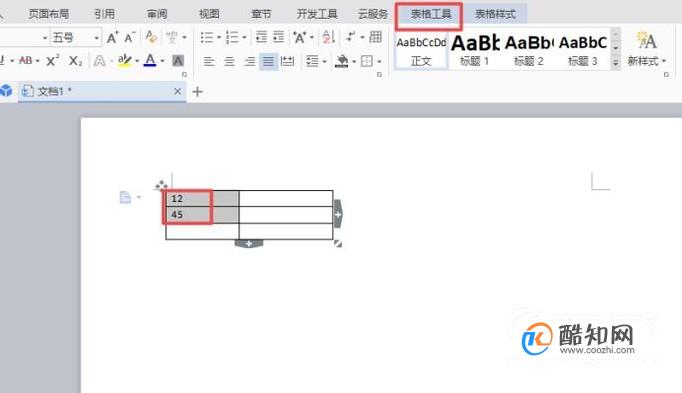Viewport: 682px width, 393px height.
Task: Apply the shading paint bucket icon
Action: tap(342, 61)
